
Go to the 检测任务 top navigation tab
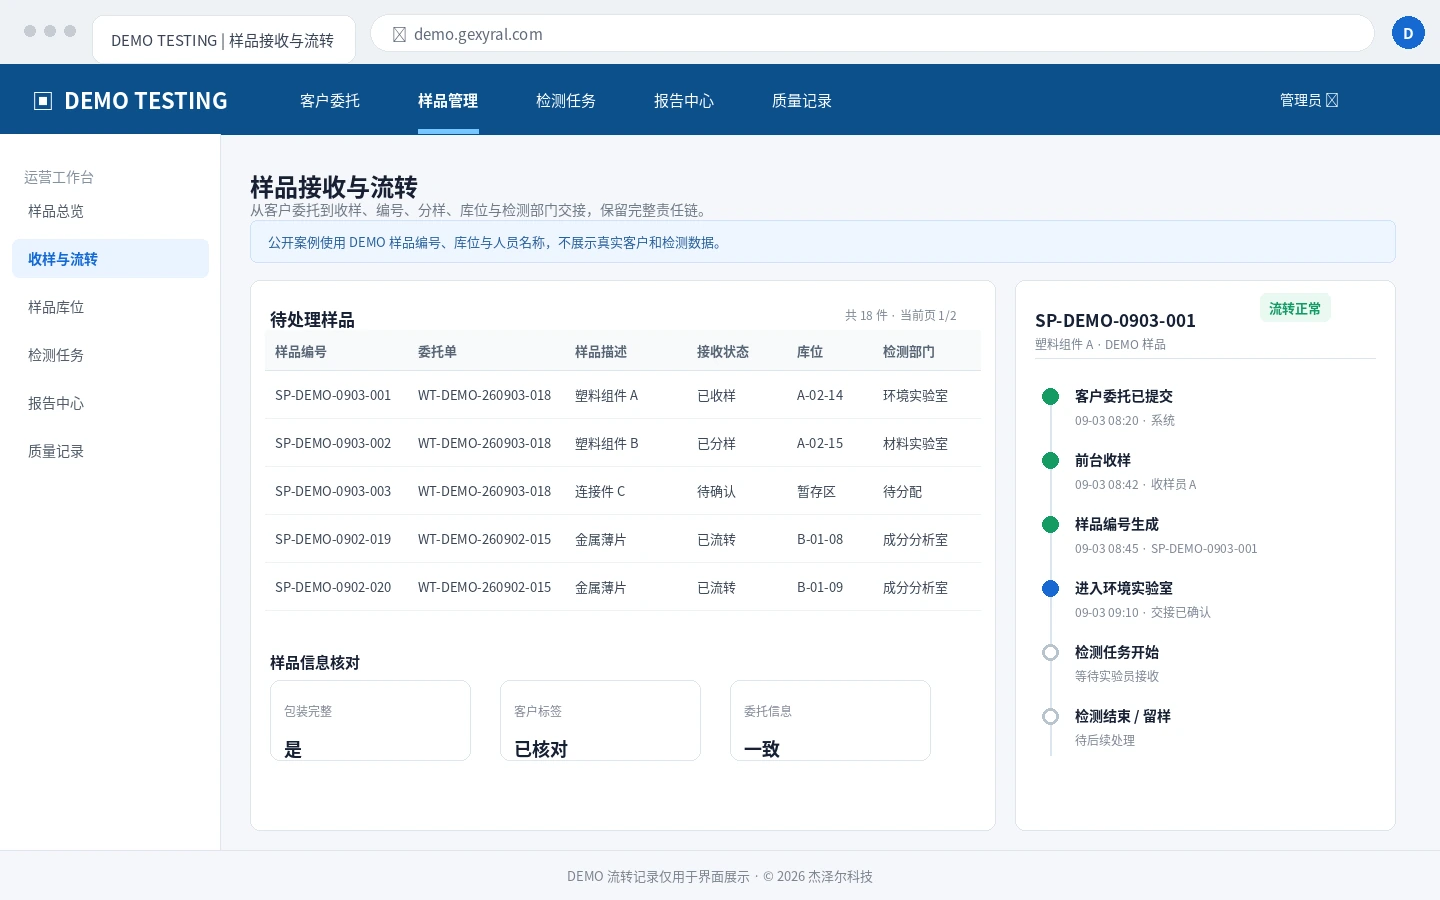click(566, 100)
